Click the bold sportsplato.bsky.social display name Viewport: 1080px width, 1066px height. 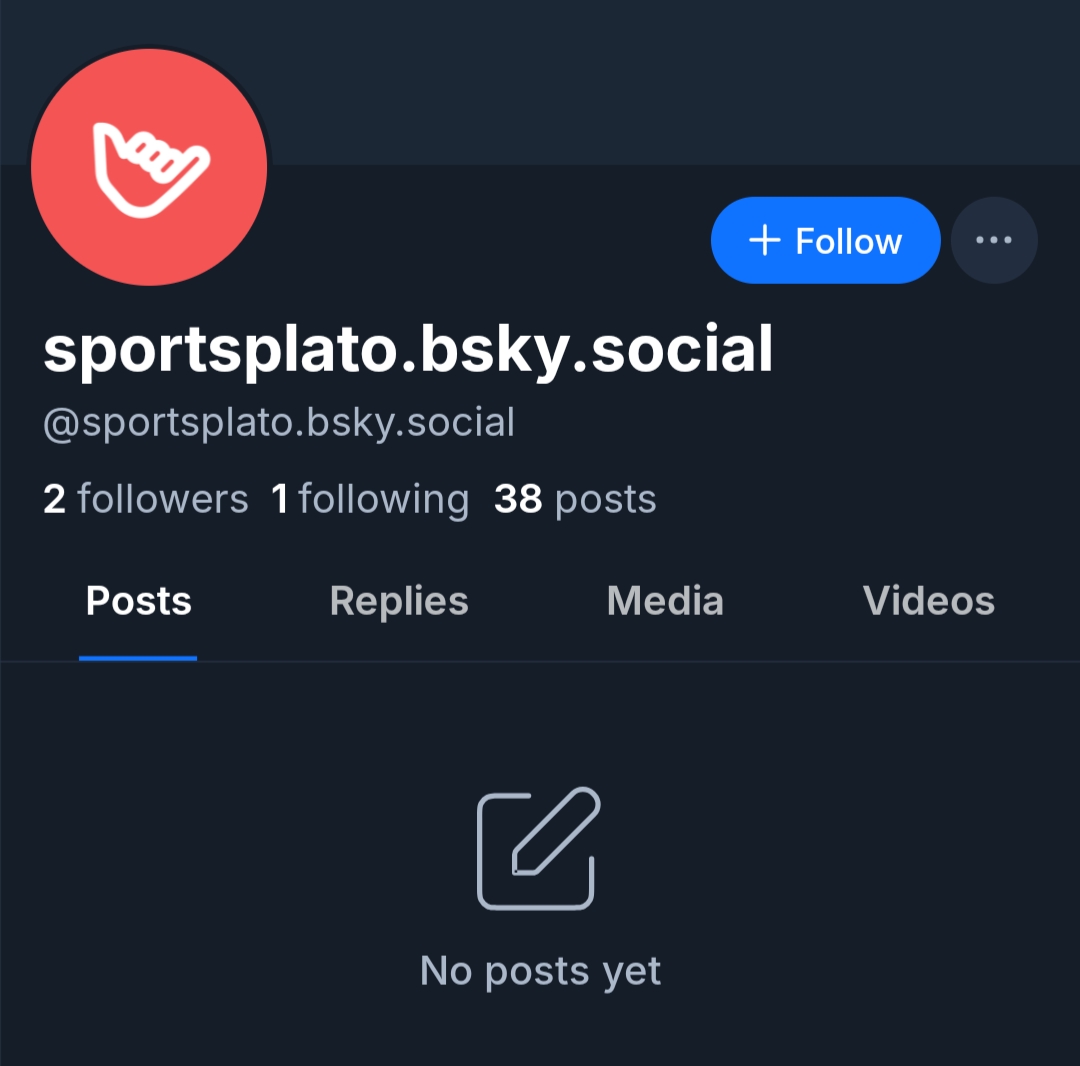click(408, 350)
